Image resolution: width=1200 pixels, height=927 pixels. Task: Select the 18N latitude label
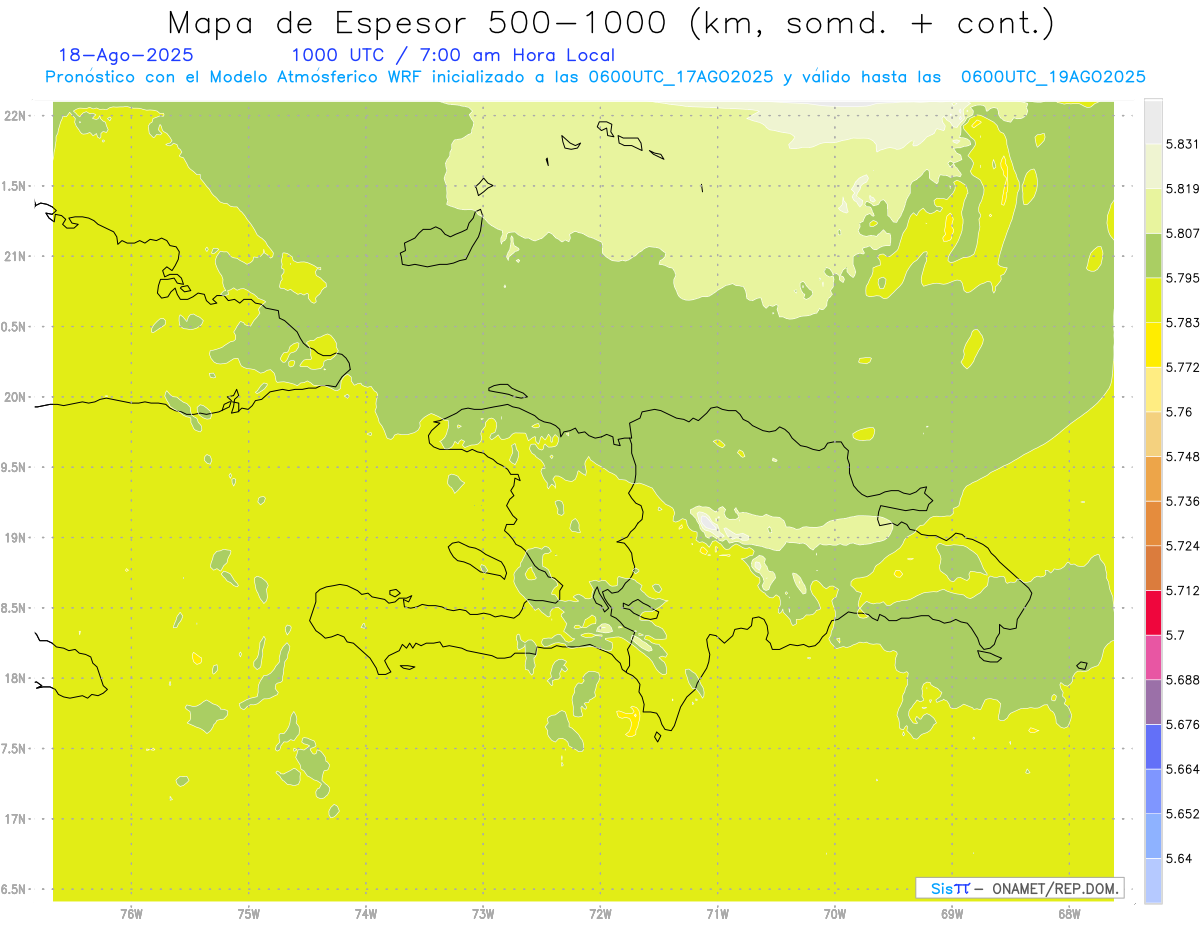click(x=14, y=679)
